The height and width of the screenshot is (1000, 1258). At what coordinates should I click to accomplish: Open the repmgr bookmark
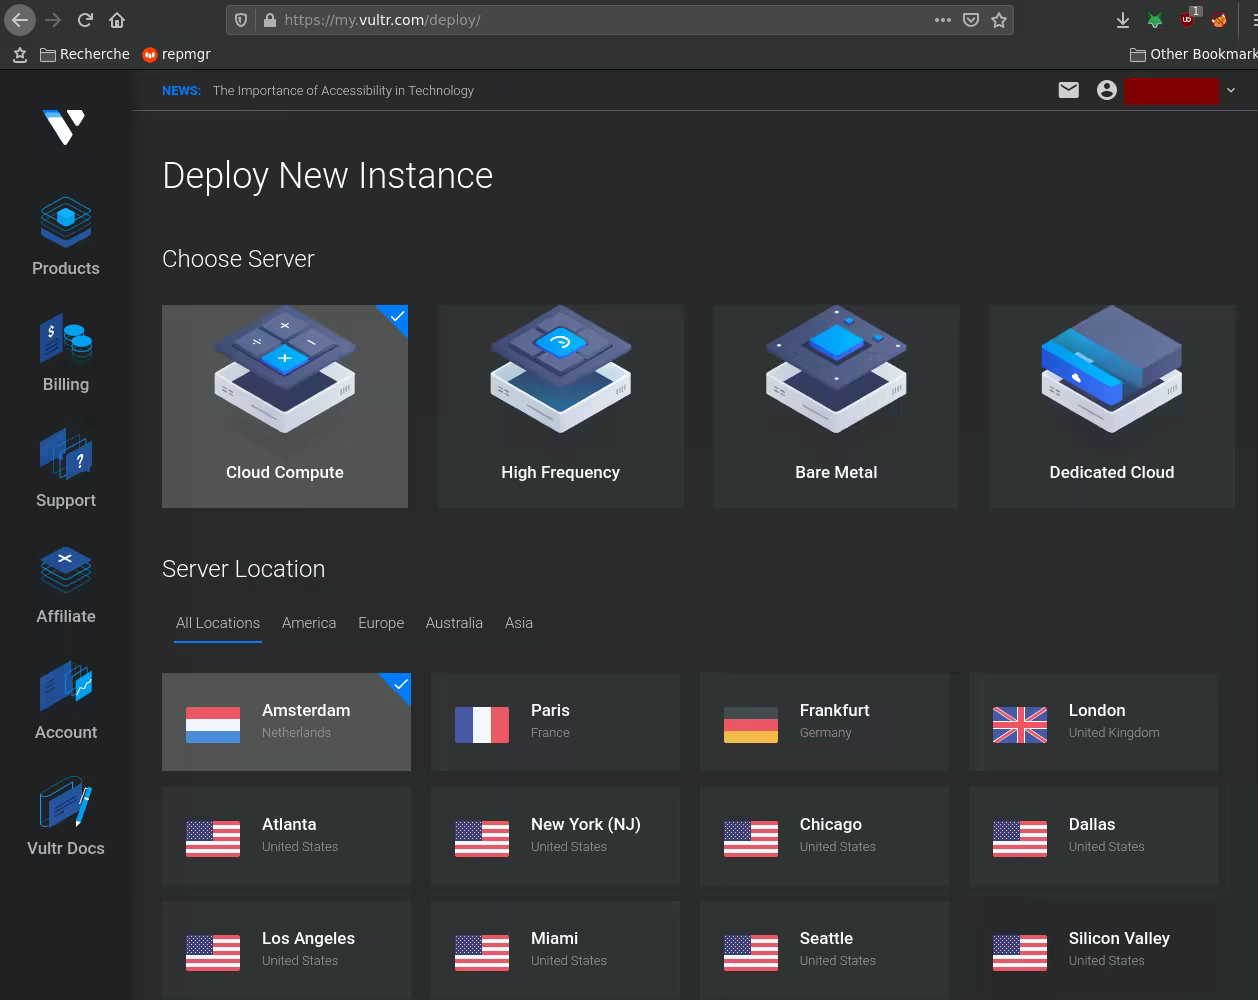176,54
